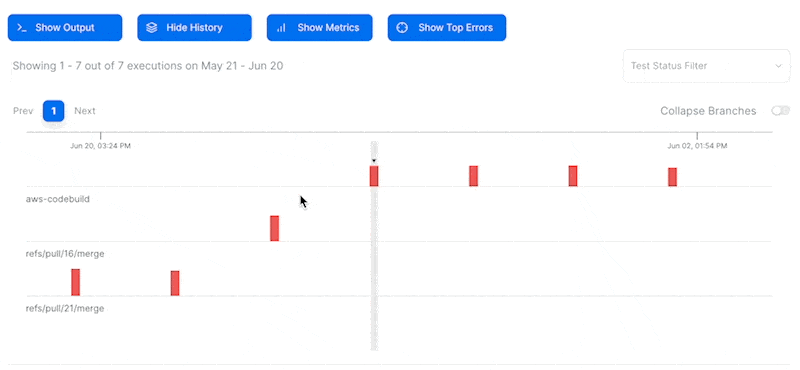The image size is (800, 370).
Task: Select the highlighted aws-codebuild failed execution bar
Action: pyautogui.click(x=374, y=176)
